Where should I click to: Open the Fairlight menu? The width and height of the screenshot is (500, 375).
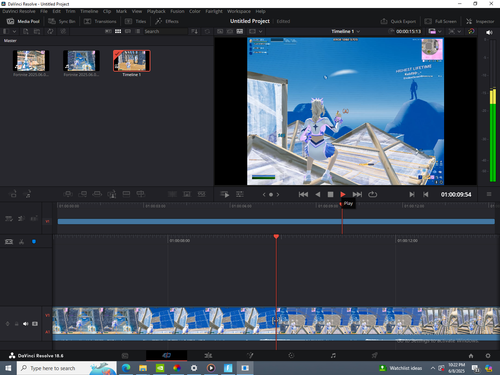[x=214, y=11]
